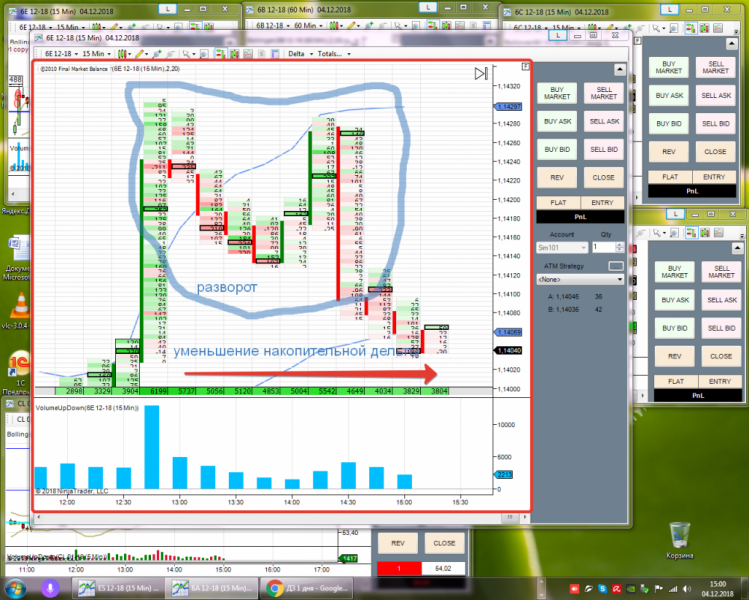This screenshot has height=600, width=749.
Task: Toggle Chart Trader icon in lower-right window toolbar
Action: coord(691,233)
